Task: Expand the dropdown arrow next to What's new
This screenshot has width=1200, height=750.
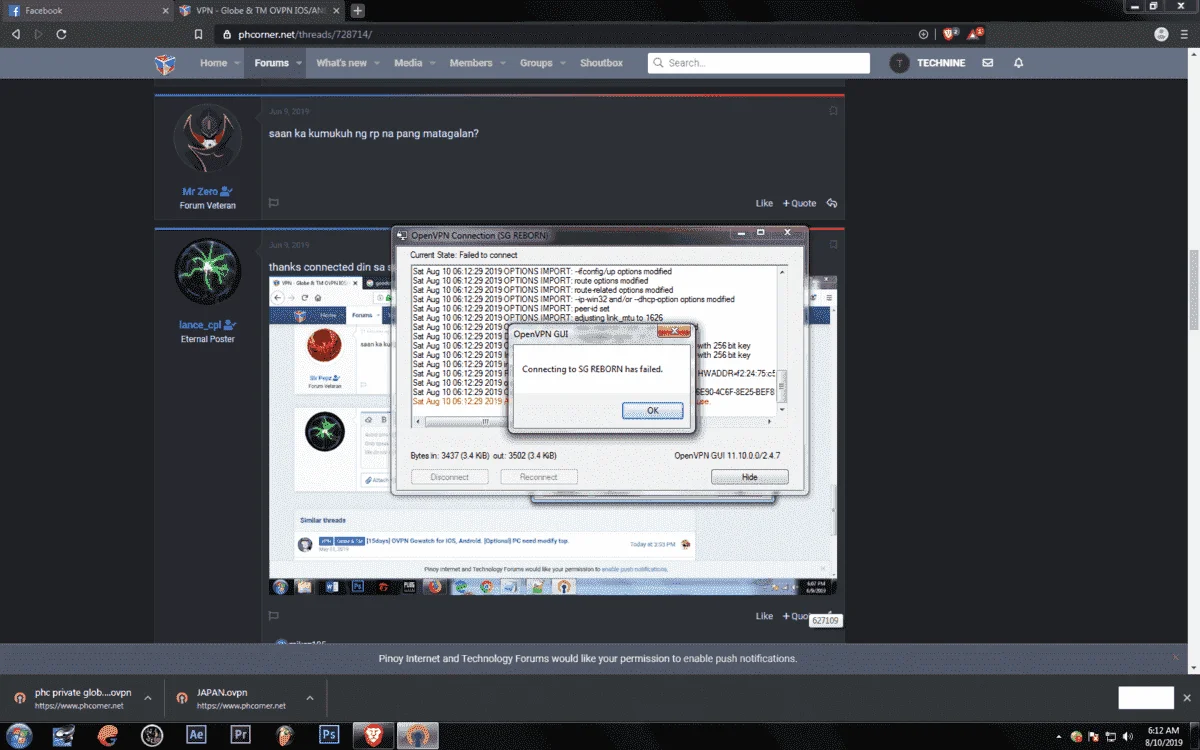Action: pos(376,63)
